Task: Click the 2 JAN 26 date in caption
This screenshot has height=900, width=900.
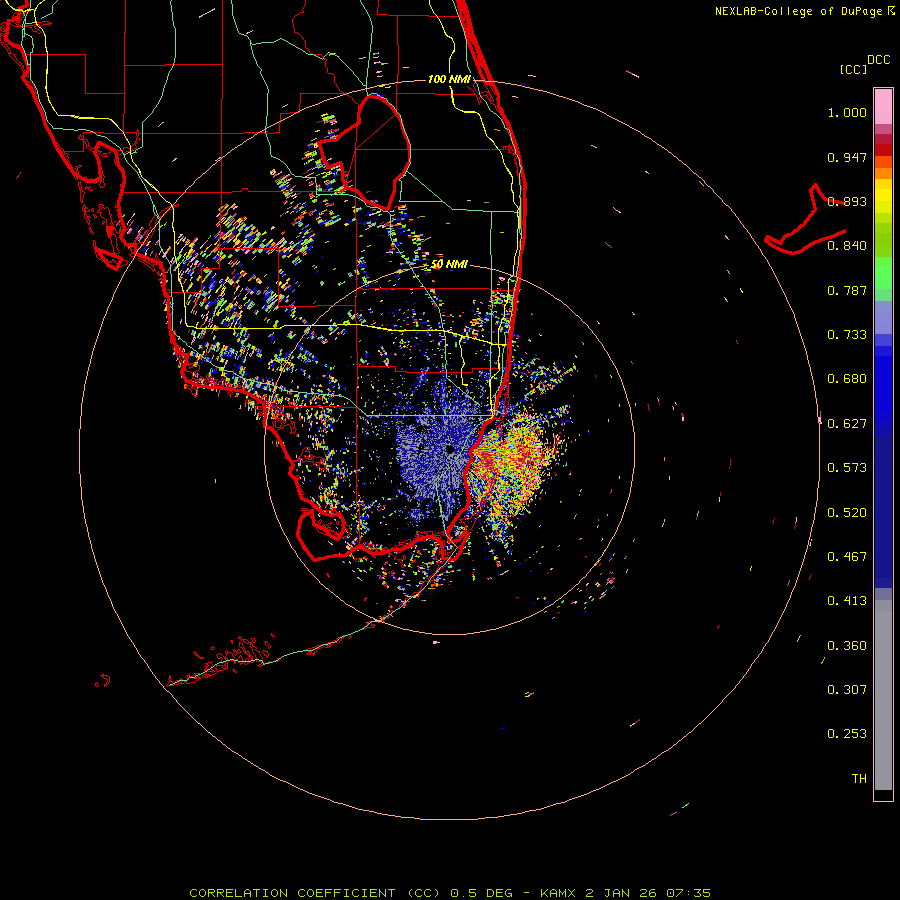Action: coord(620,893)
